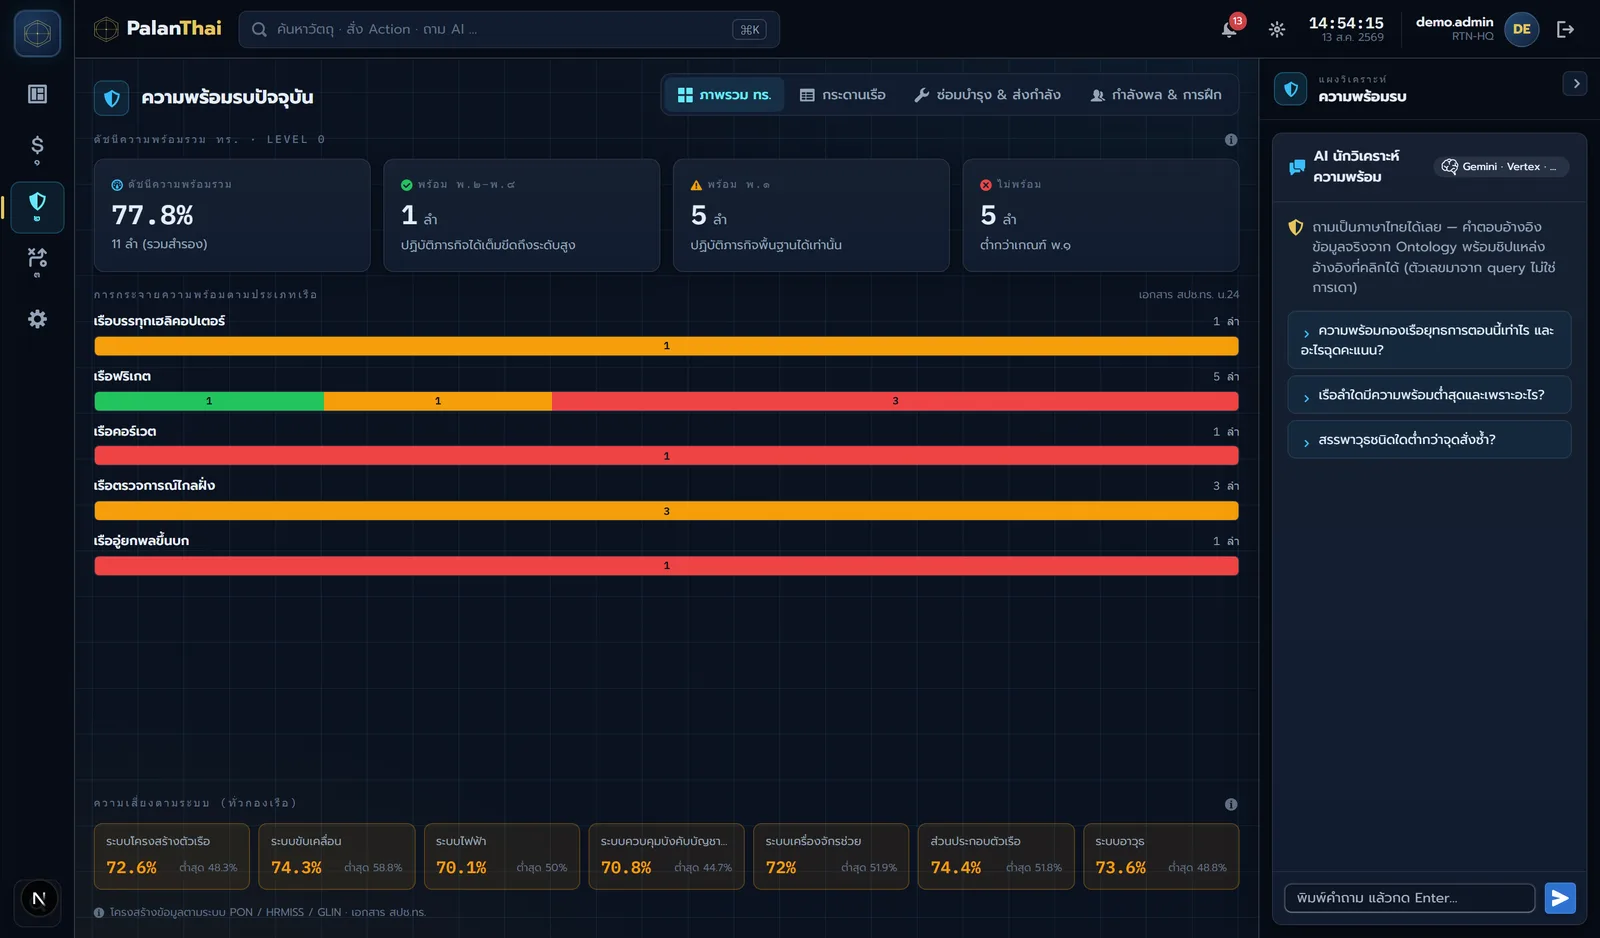Open the not-ready 5 ลำ card
Screen dimensions: 1600x938
[x=1101, y=215]
